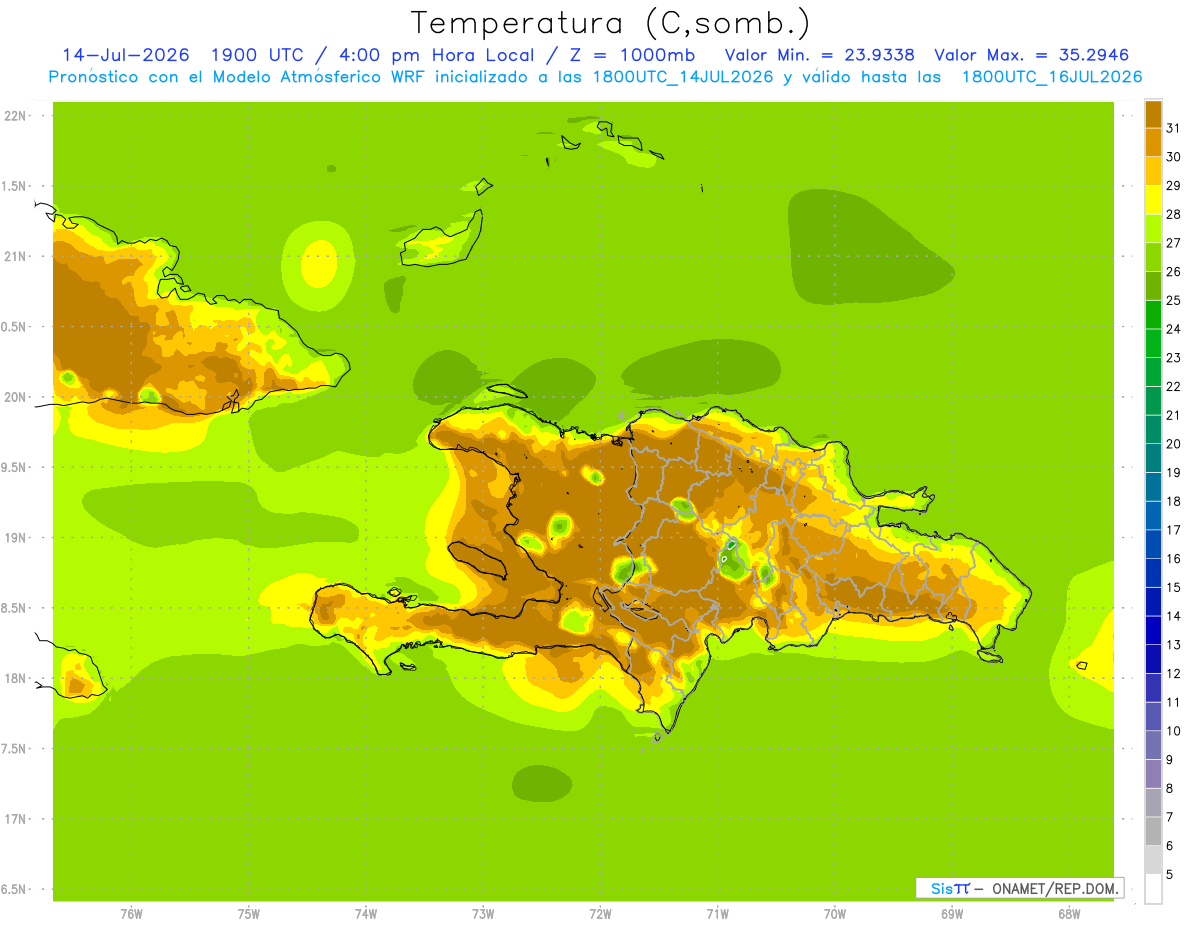Click the Valor Min. = 23.9338 text
Viewport: 1200px width, 927px height.
pyautogui.click(x=820, y=55)
